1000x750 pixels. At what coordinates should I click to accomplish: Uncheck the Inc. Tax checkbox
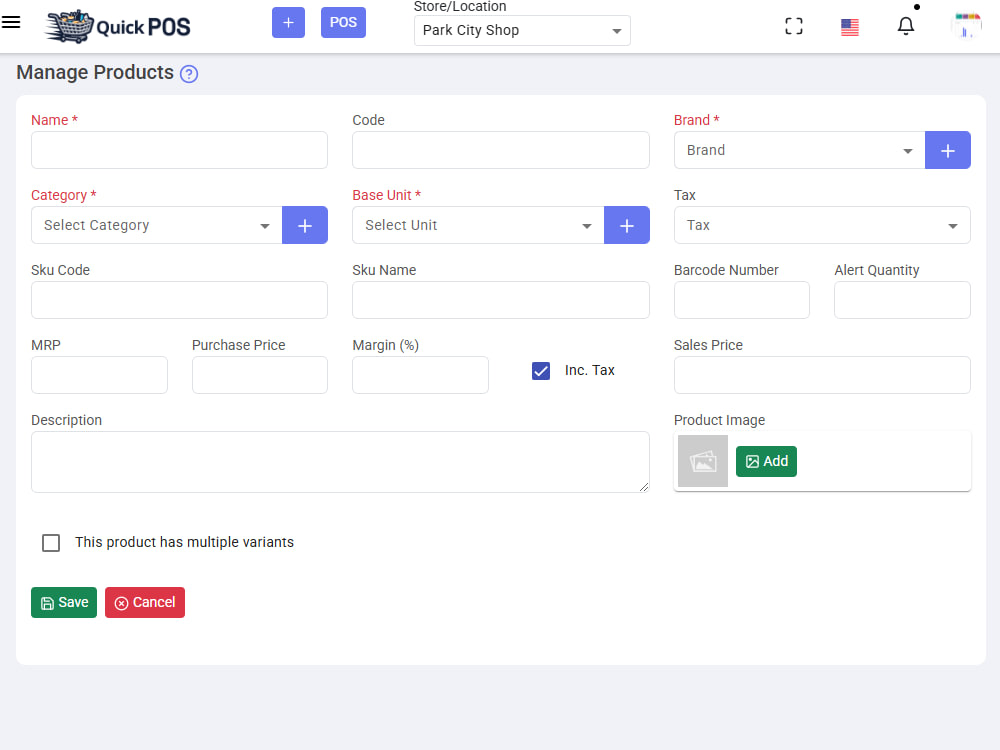tap(541, 371)
